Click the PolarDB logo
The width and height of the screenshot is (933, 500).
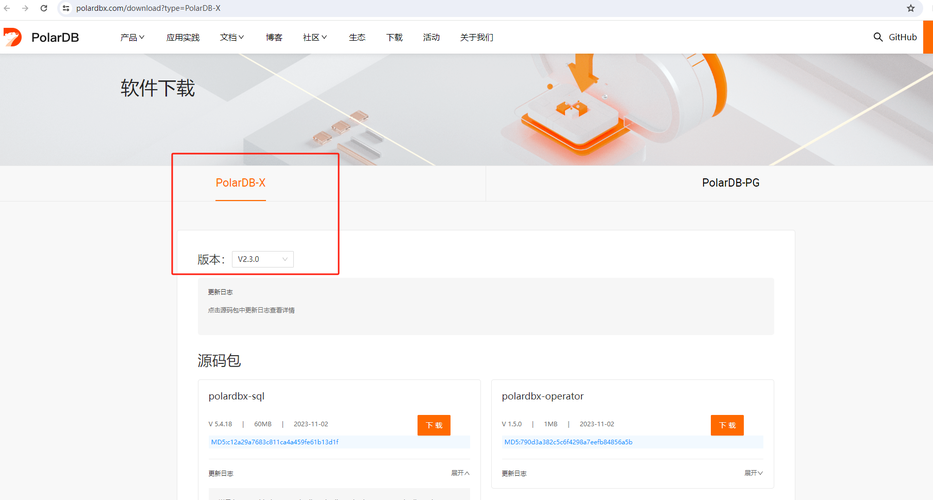tap(41, 37)
